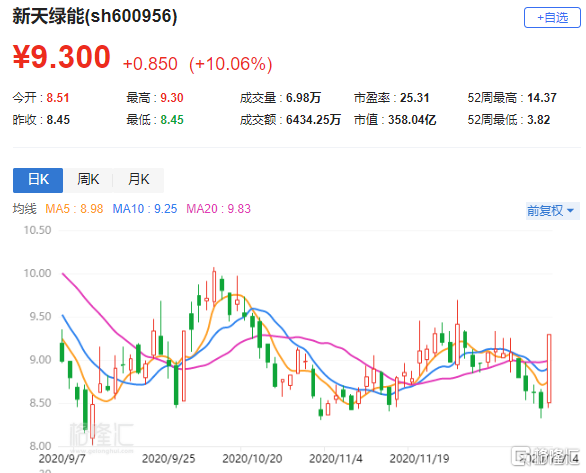Screen dimensions: 586x473
Task: Select the 日K daily chart tab
Action: 38,180
